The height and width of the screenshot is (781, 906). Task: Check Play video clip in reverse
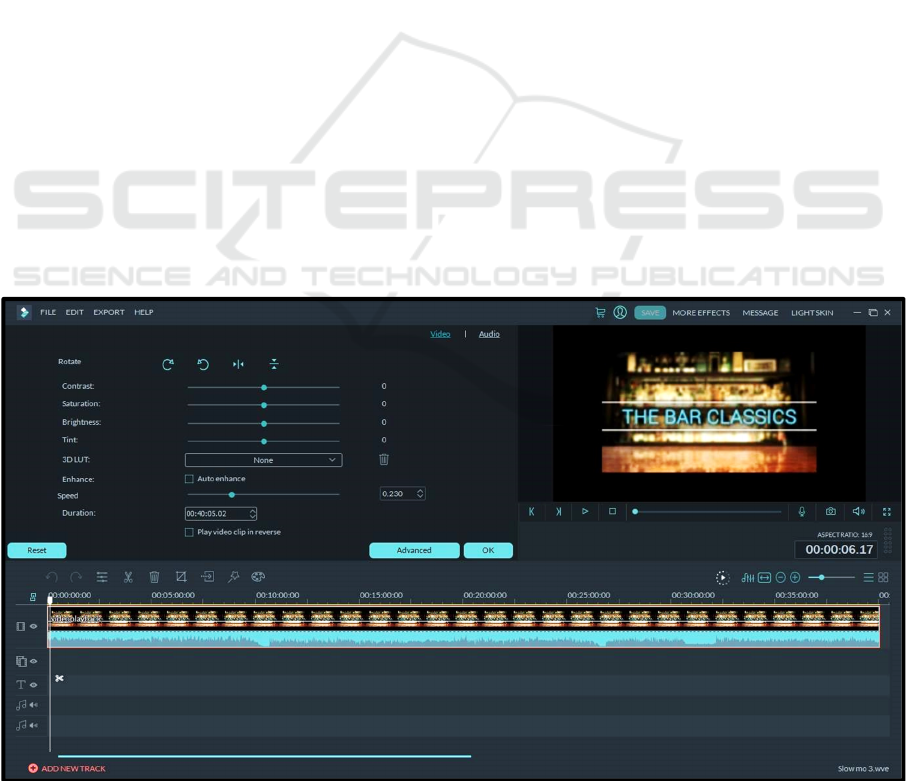click(190, 533)
